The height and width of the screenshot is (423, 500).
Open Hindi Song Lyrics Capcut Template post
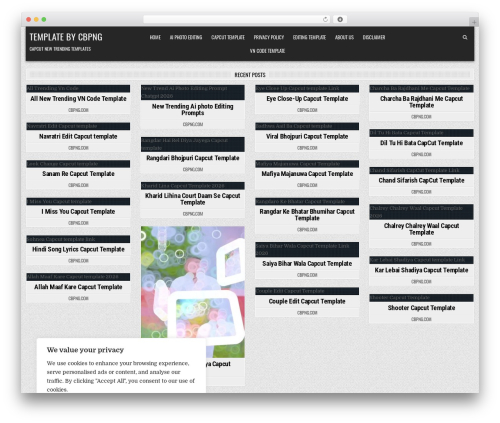[x=78, y=249]
